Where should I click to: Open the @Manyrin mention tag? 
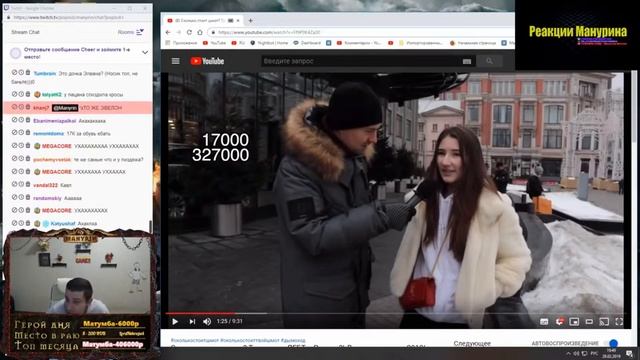[x=65, y=108]
